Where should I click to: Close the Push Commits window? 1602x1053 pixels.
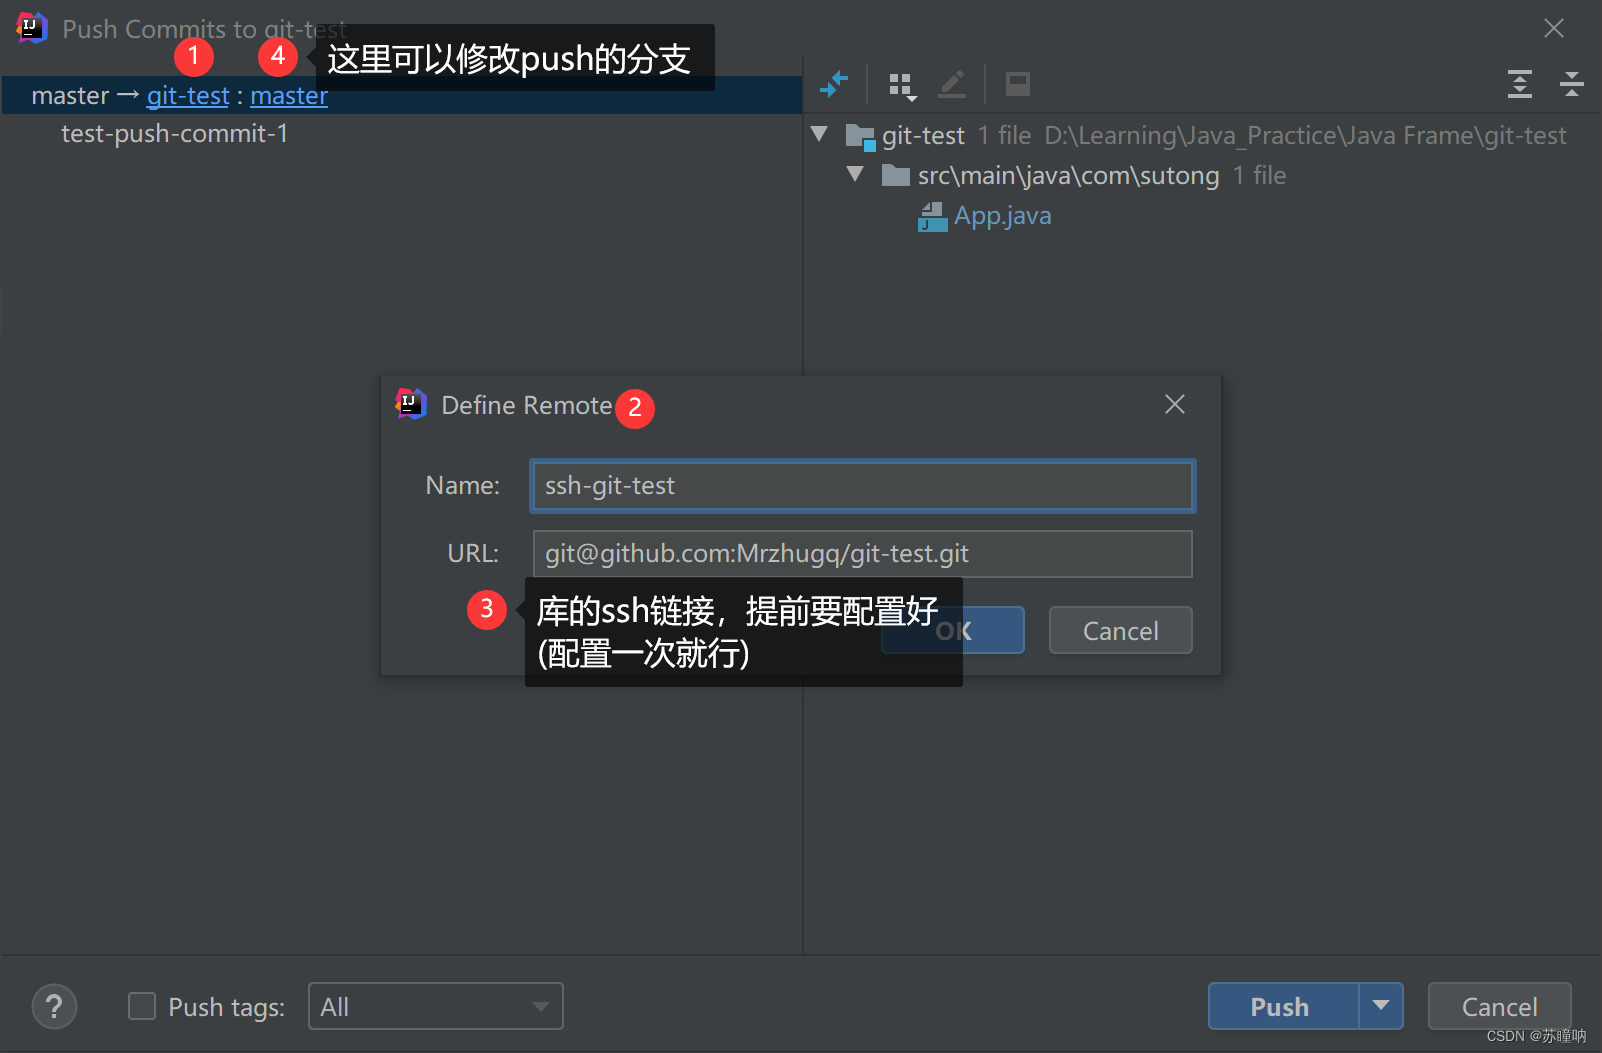pyautogui.click(x=1553, y=28)
